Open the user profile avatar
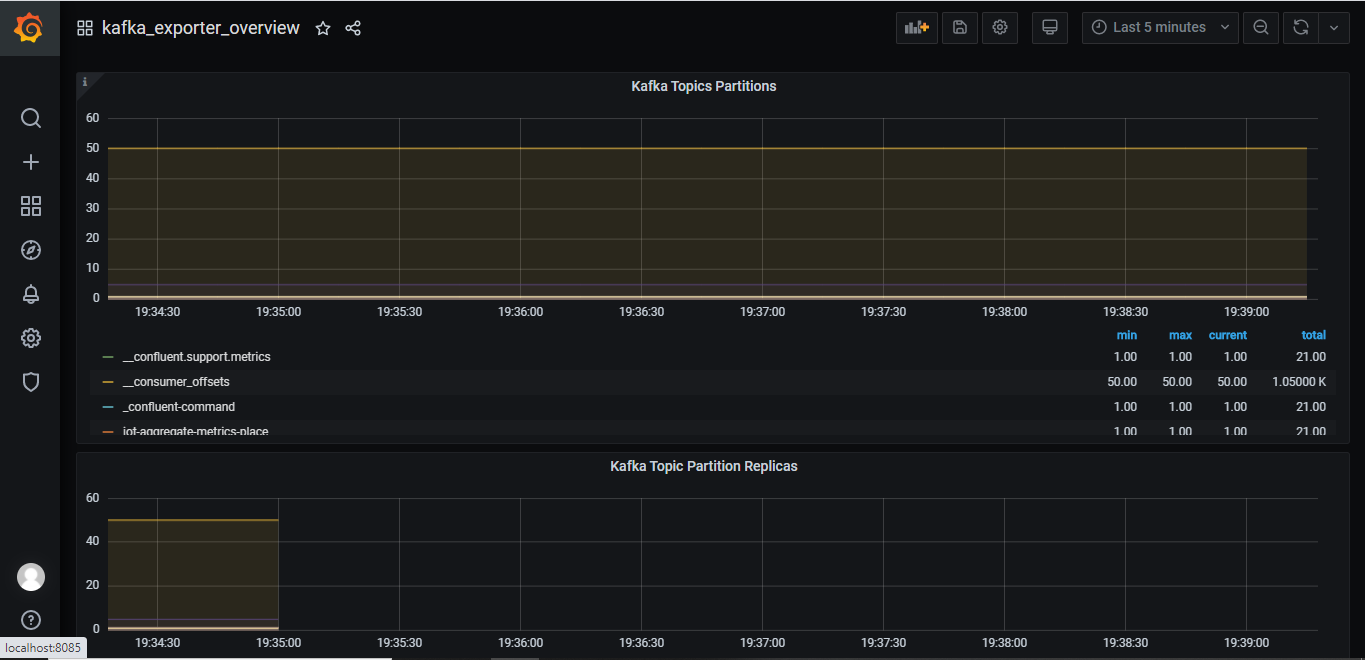The image size is (1365, 660). (31, 577)
